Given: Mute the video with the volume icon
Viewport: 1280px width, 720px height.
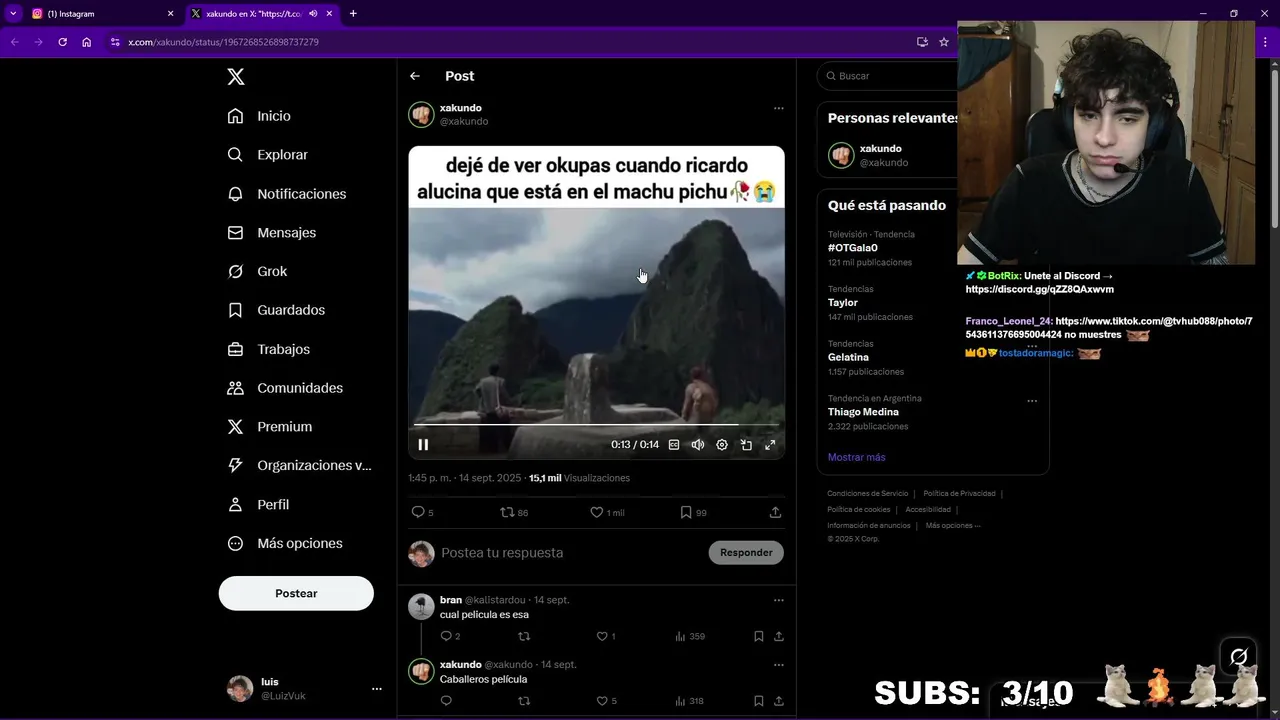Looking at the screenshot, I should coord(698,445).
